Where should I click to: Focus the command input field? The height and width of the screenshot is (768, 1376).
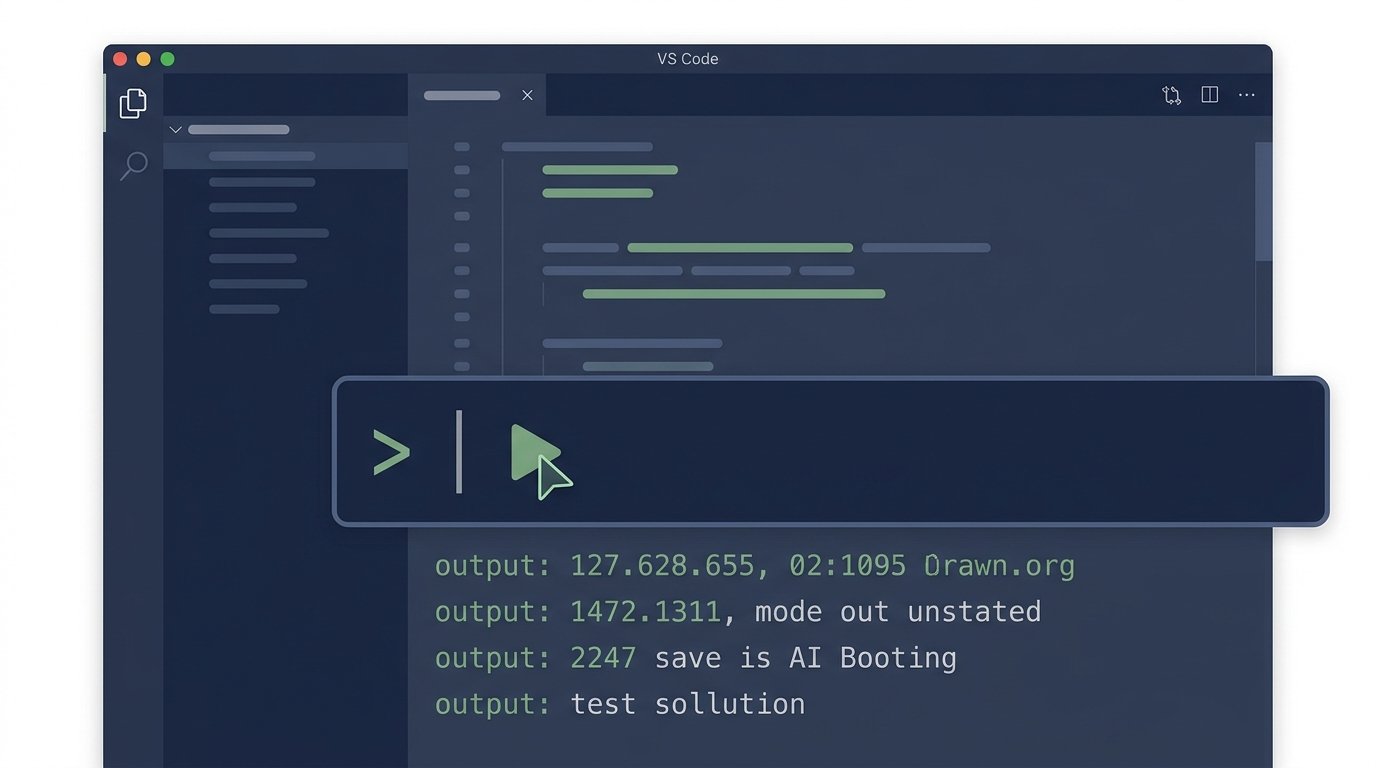coord(830,451)
